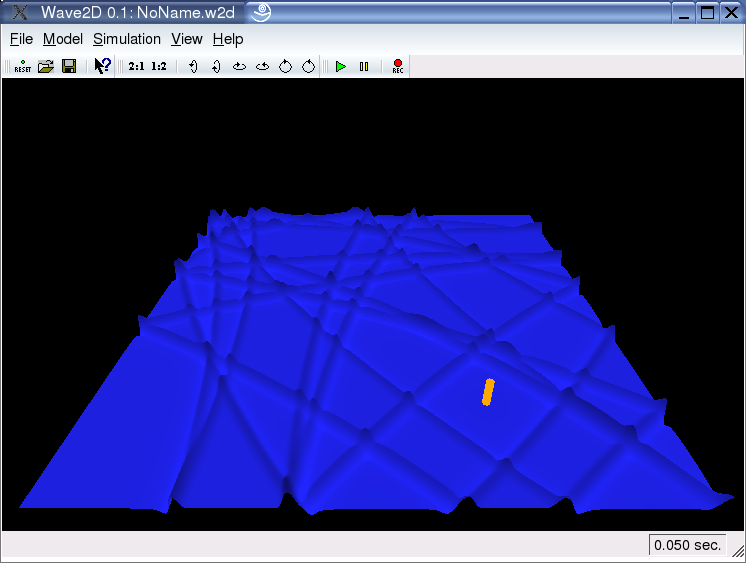Open the View menu

click(x=187, y=39)
